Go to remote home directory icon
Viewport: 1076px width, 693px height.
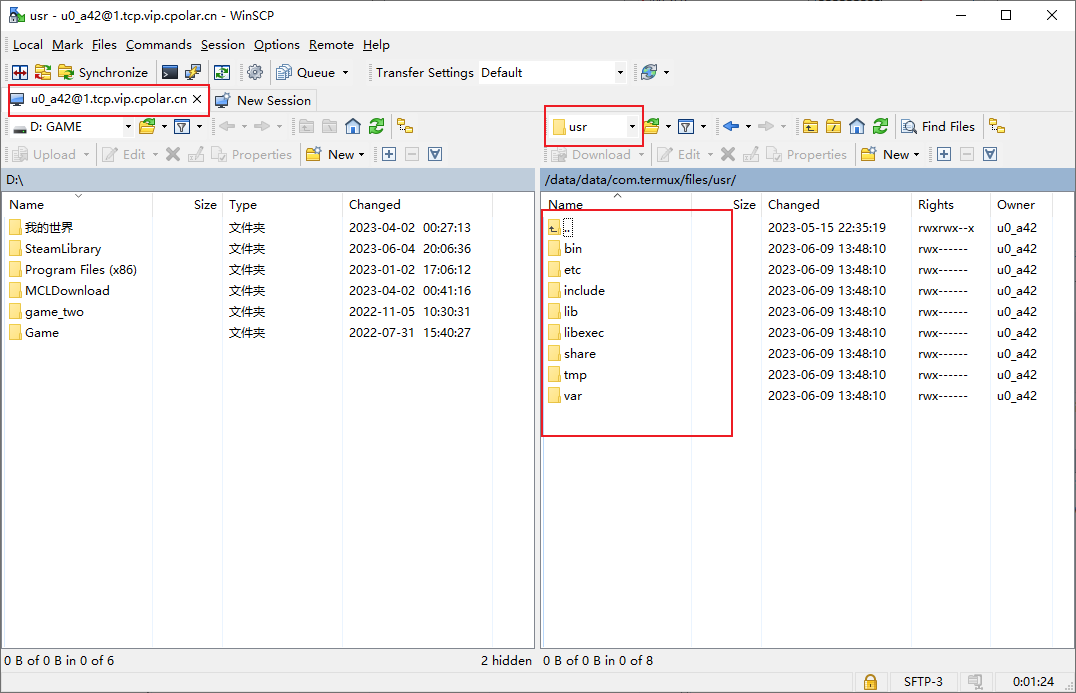856,126
